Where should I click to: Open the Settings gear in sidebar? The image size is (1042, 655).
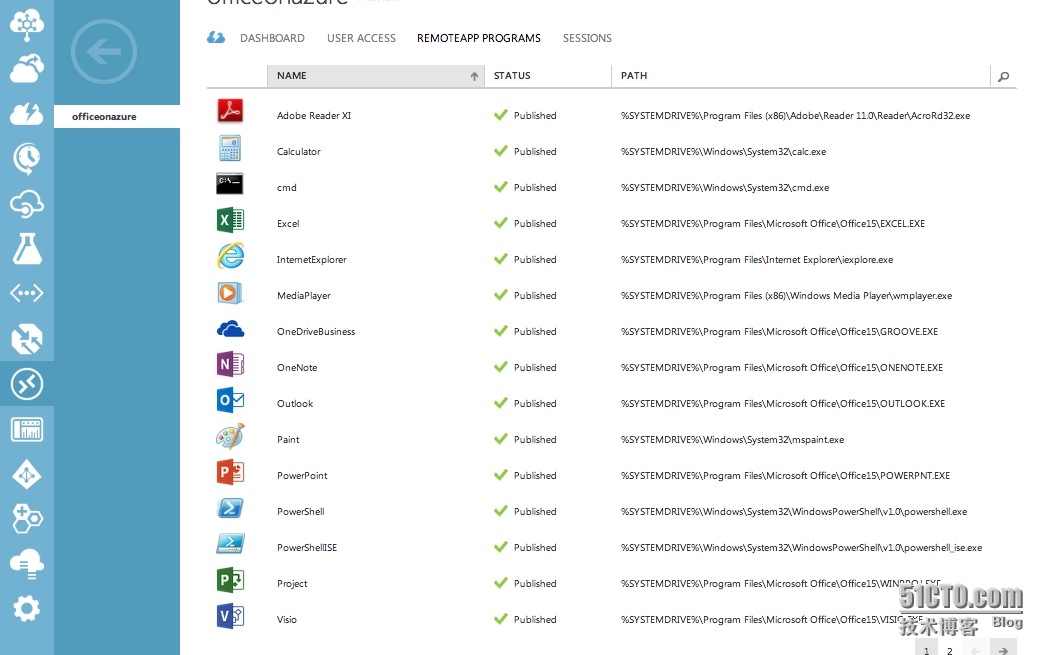tap(27, 608)
